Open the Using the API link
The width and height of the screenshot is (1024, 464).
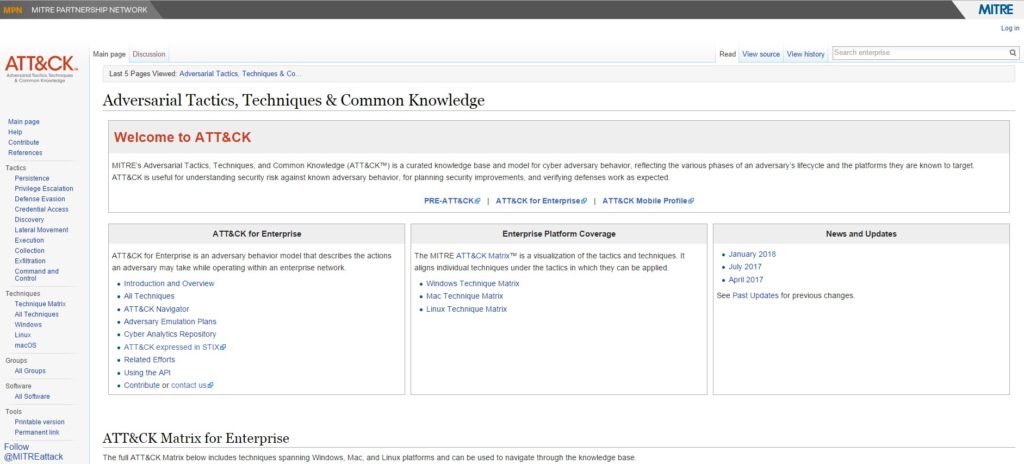148,373
